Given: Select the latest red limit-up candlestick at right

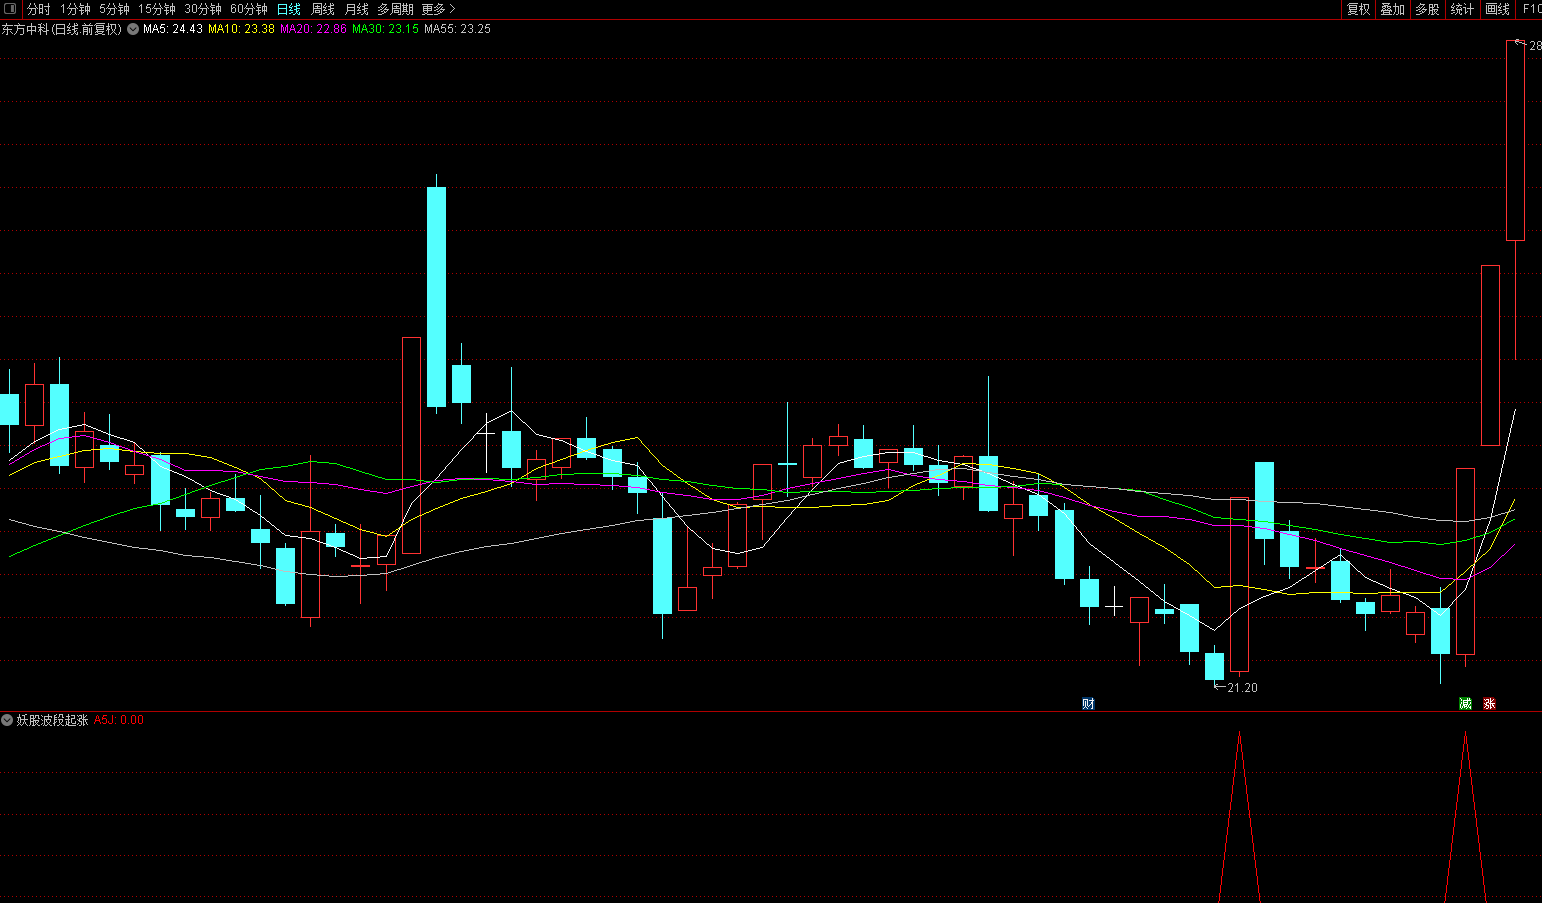Looking at the screenshot, I should (x=1515, y=140).
